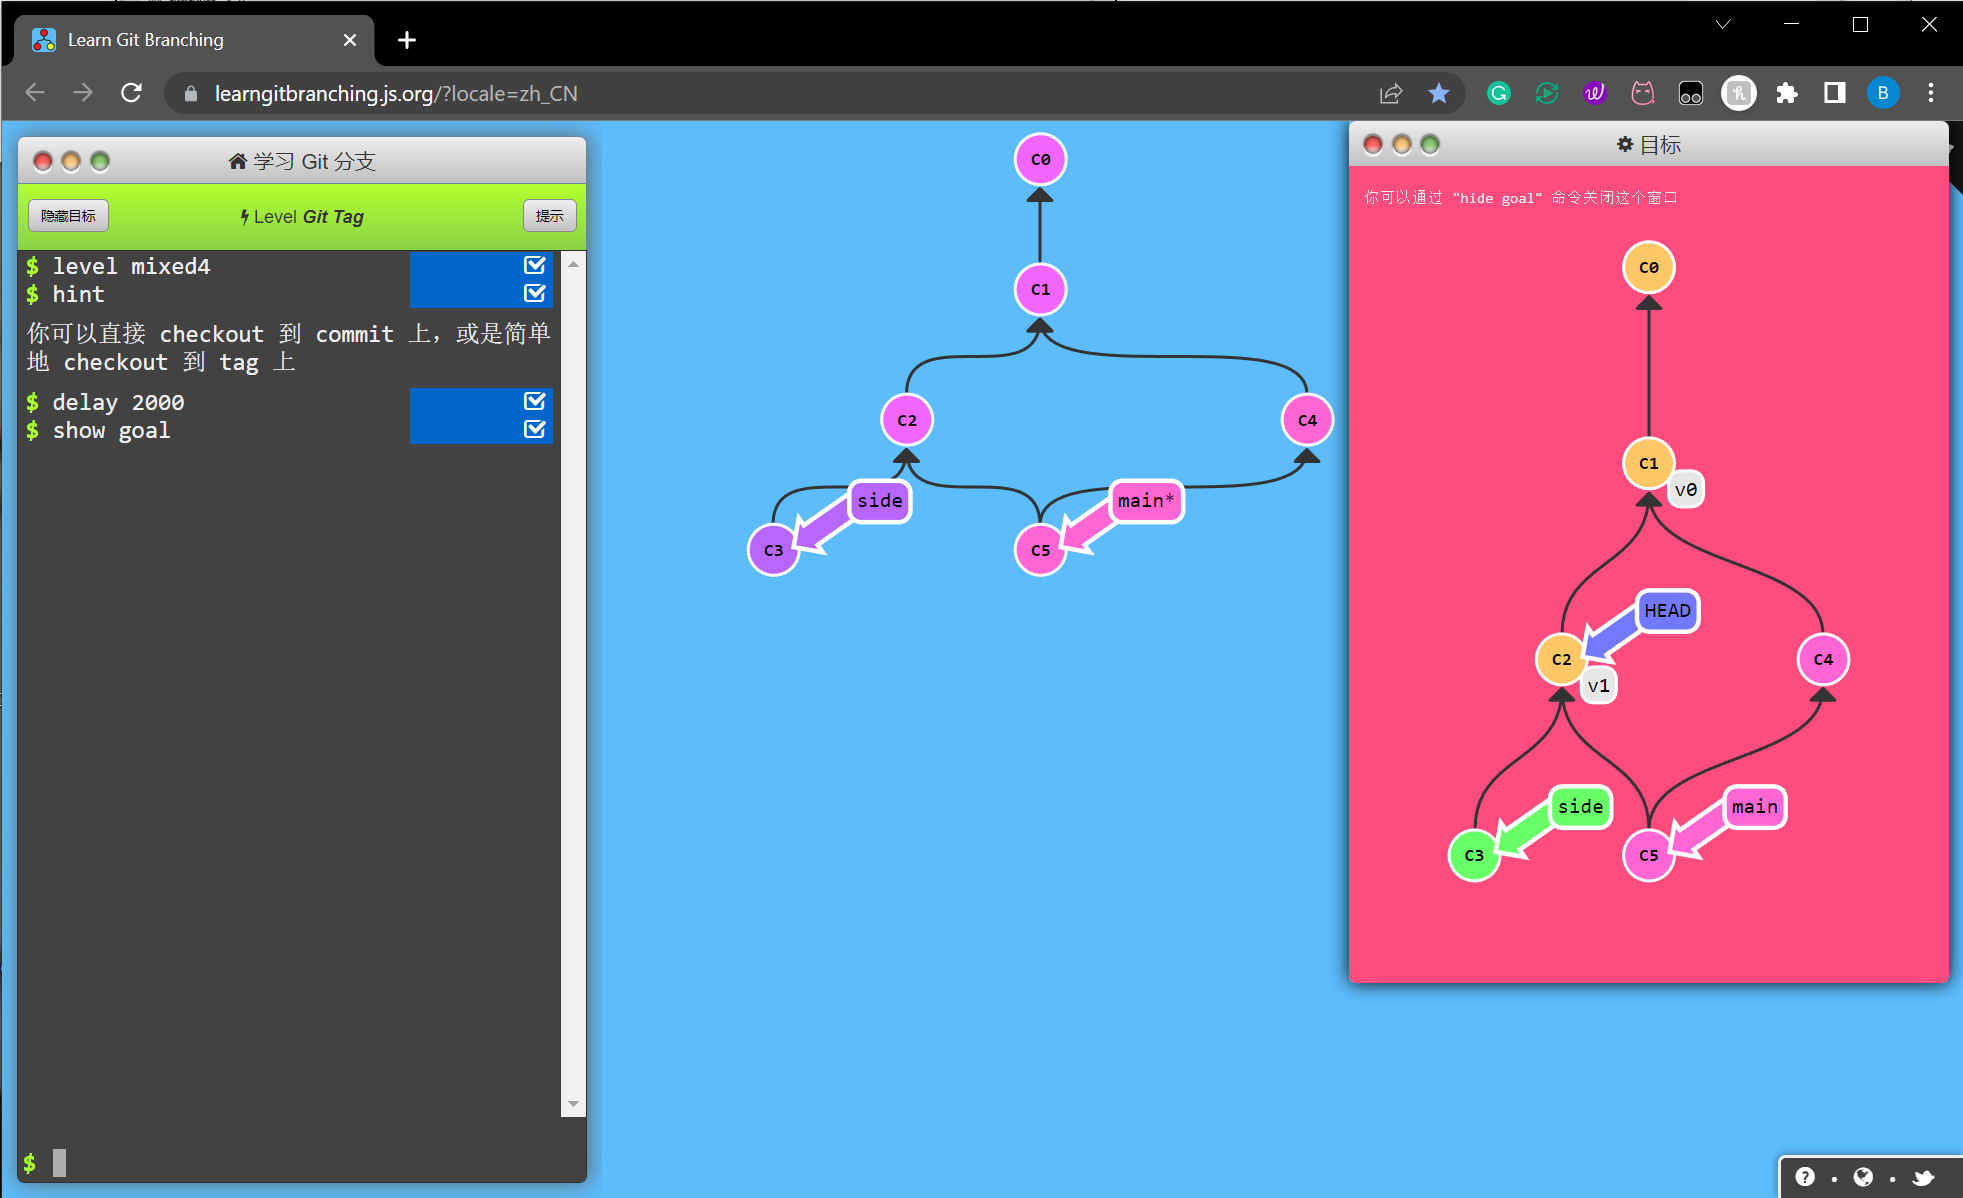Open a new browser tab
This screenshot has height=1198, width=1963.
point(406,39)
